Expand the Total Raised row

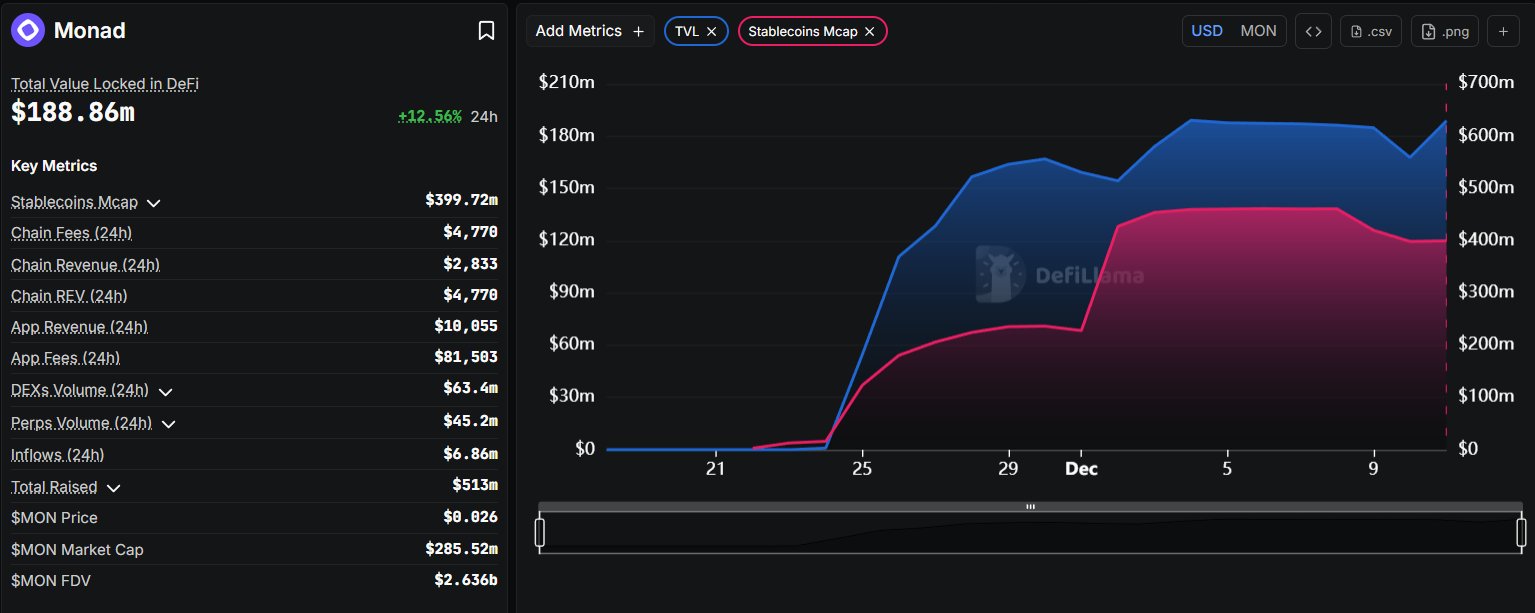tap(114, 488)
